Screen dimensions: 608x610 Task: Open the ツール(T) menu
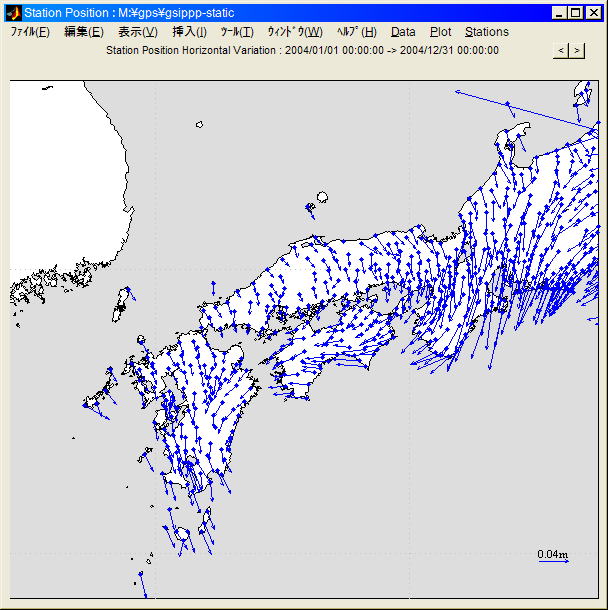click(x=237, y=32)
